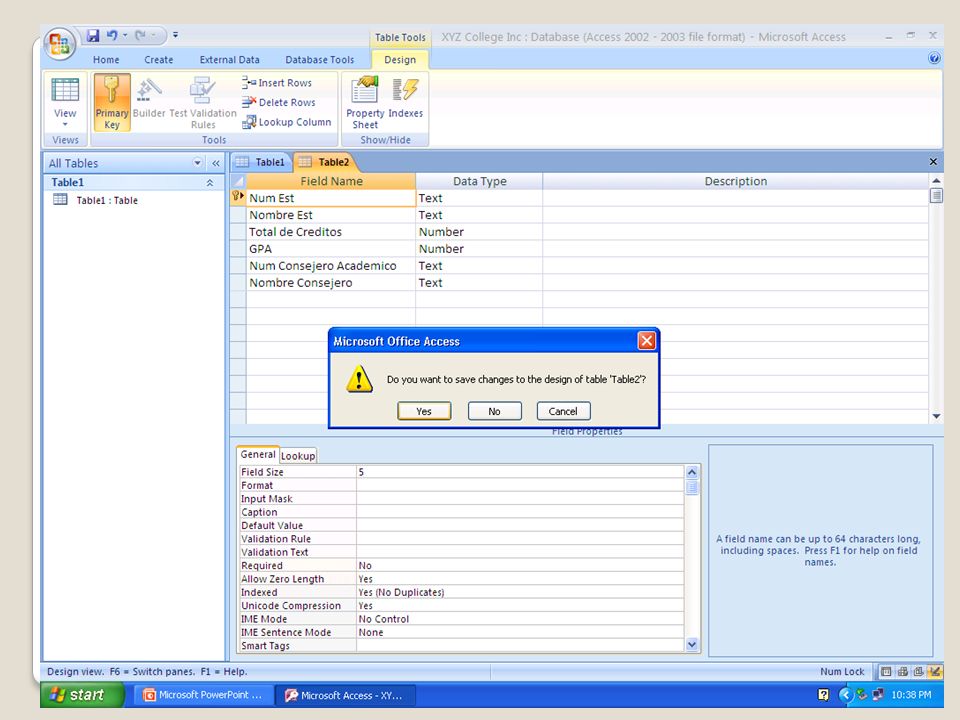960x720 pixels.
Task: Redo via the Quick Access toolbar
Action: click(140, 36)
